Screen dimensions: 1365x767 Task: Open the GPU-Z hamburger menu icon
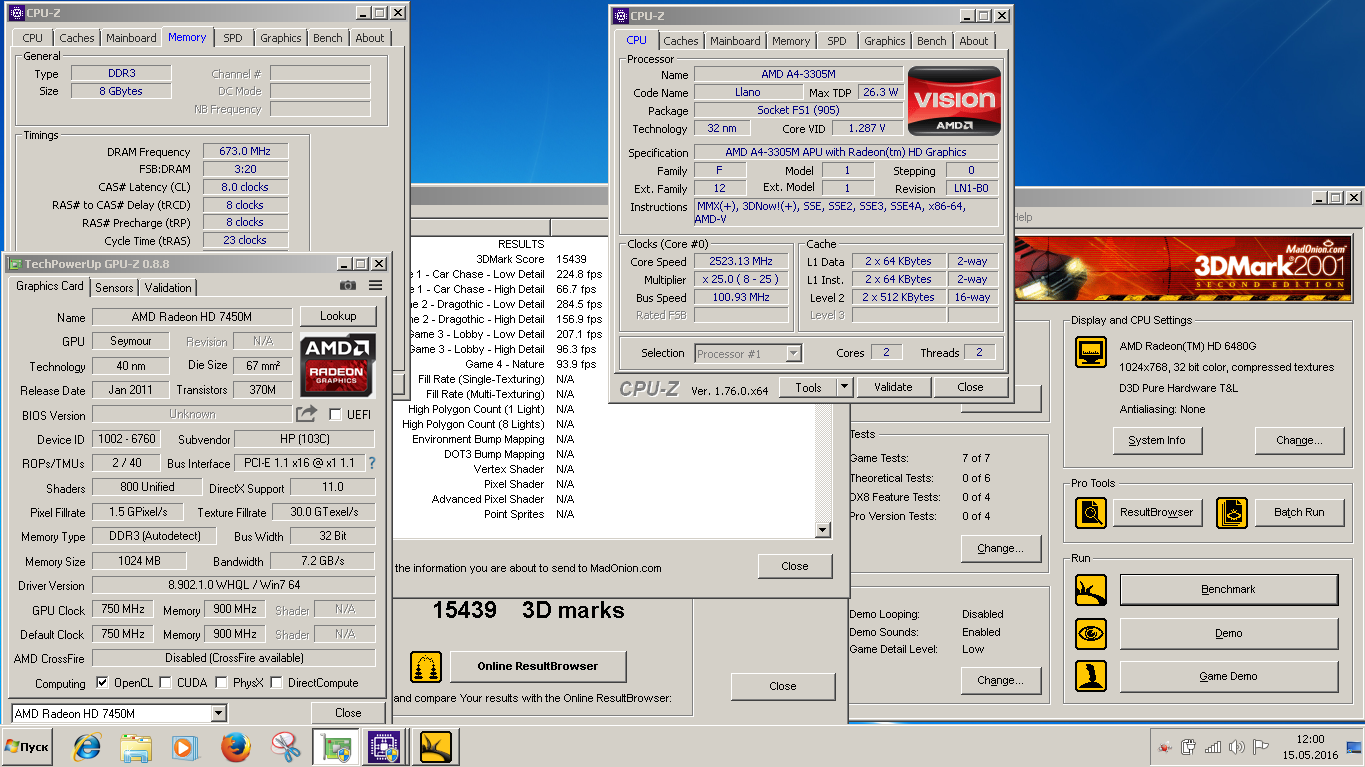(x=375, y=286)
